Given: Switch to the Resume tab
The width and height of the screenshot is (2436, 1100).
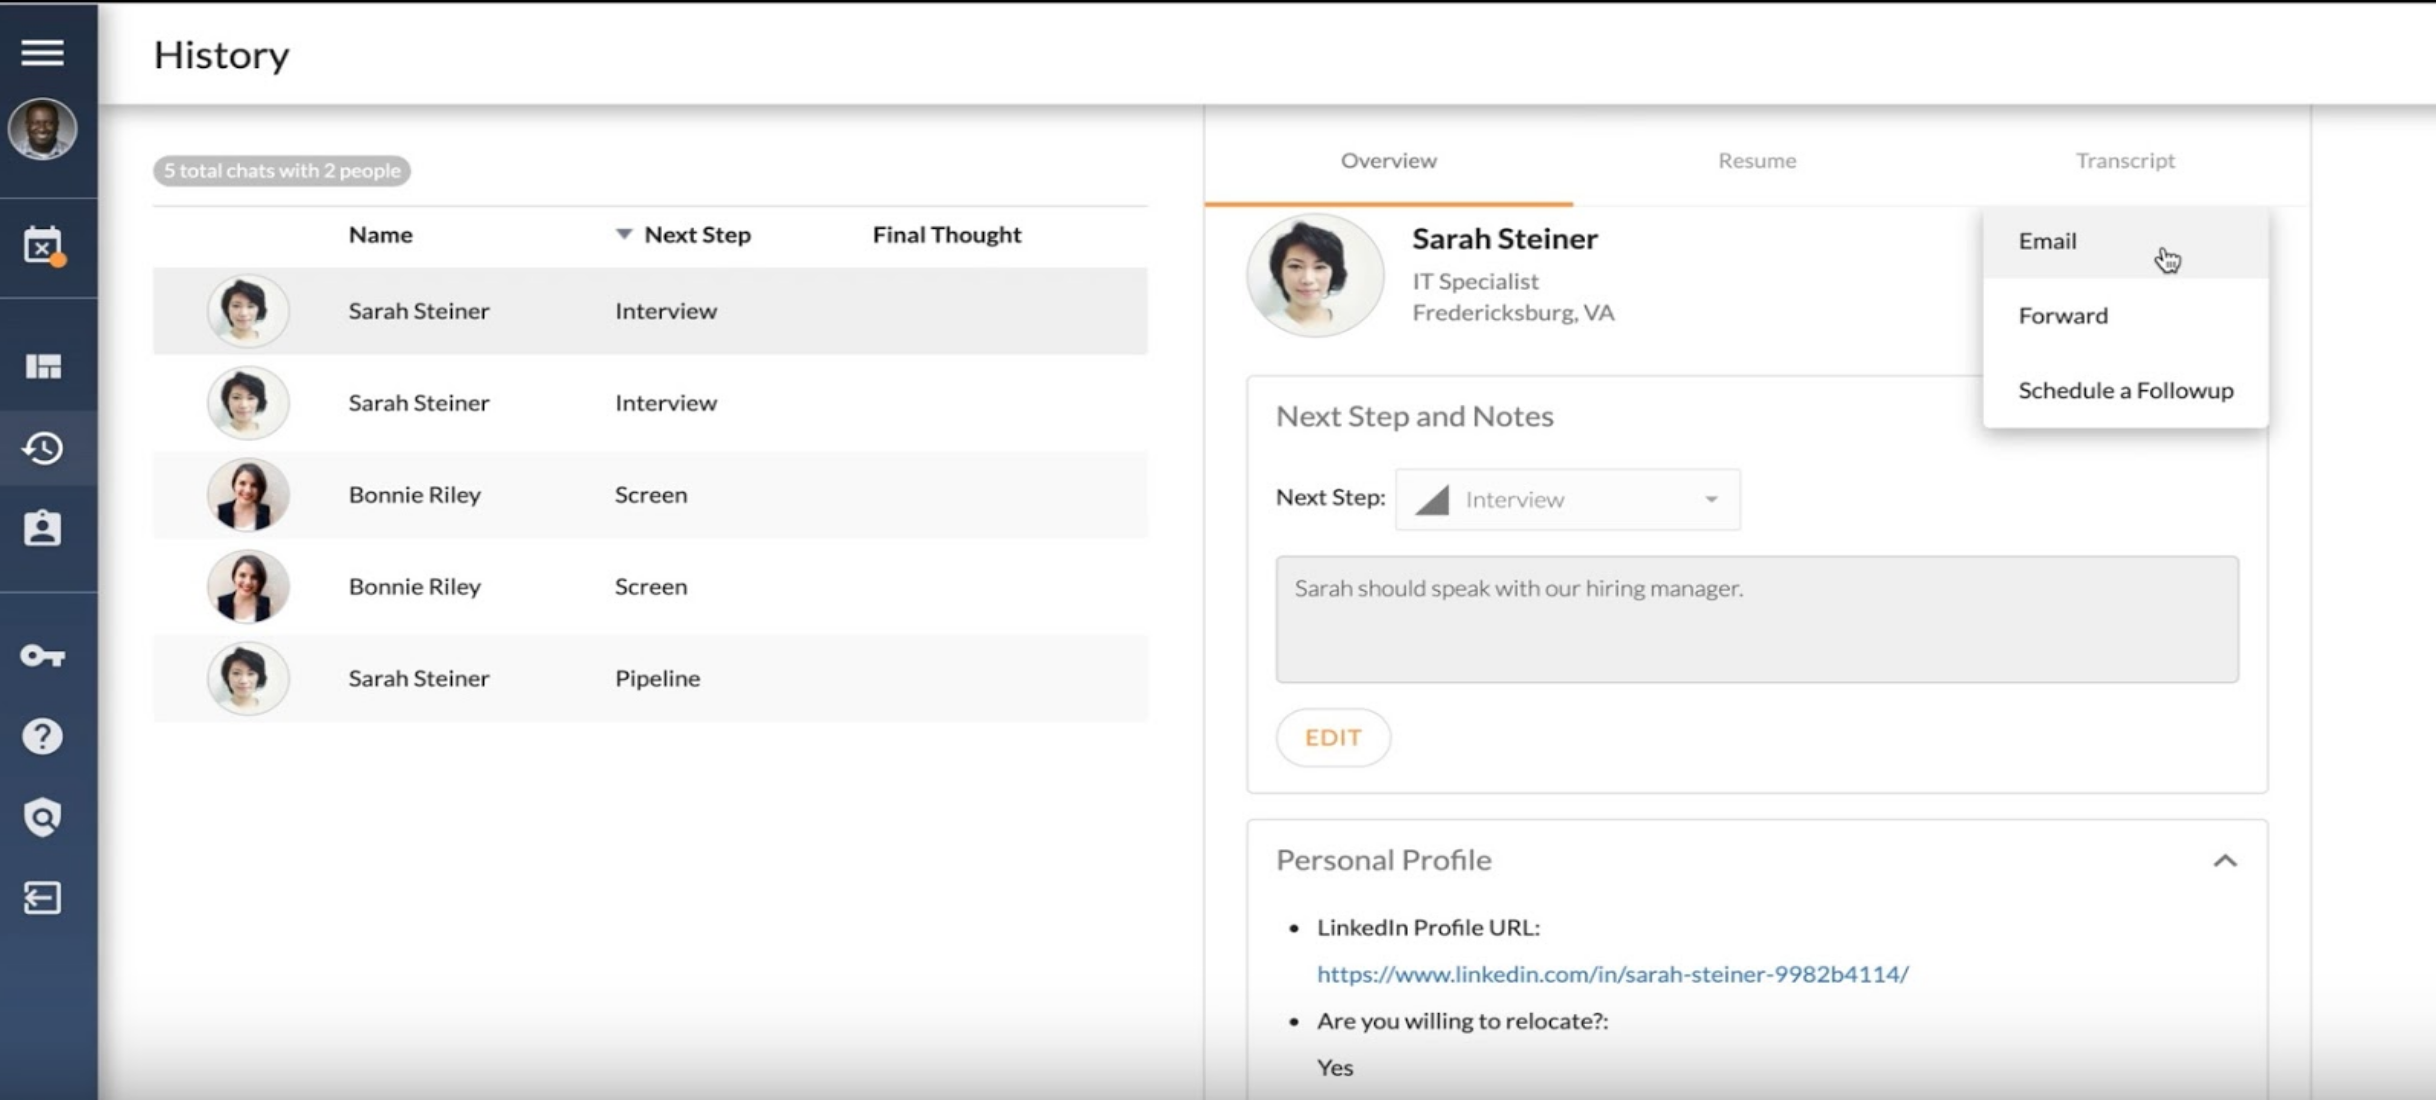Looking at the screenshot, I should coord(1757,160).
